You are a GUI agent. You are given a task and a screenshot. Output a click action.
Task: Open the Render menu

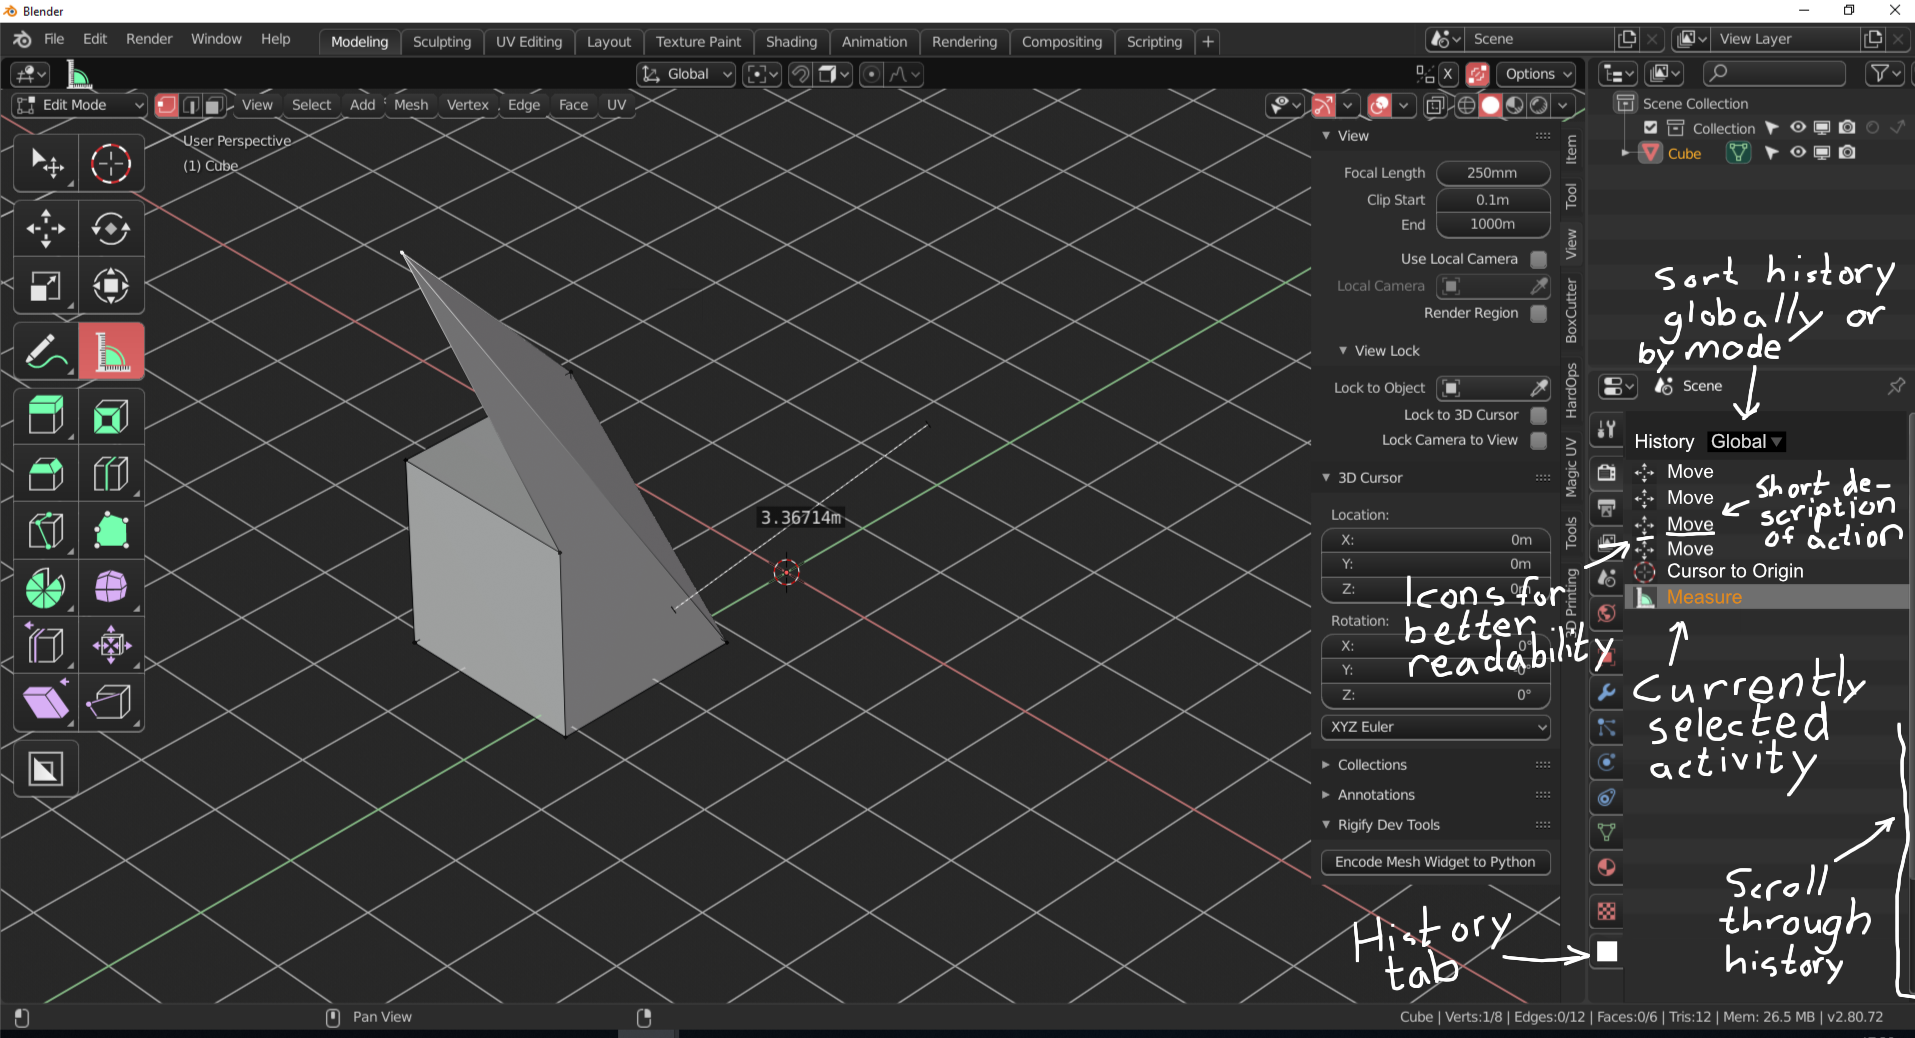(x=149, y=39)
